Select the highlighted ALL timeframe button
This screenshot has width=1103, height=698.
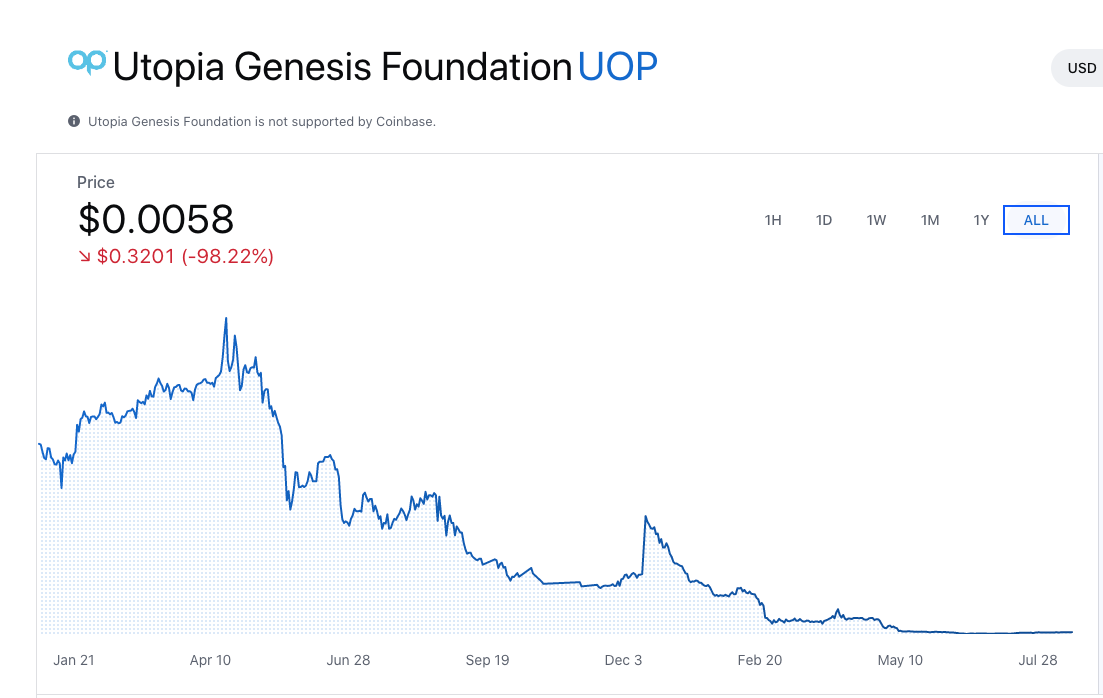[1036, 219]
